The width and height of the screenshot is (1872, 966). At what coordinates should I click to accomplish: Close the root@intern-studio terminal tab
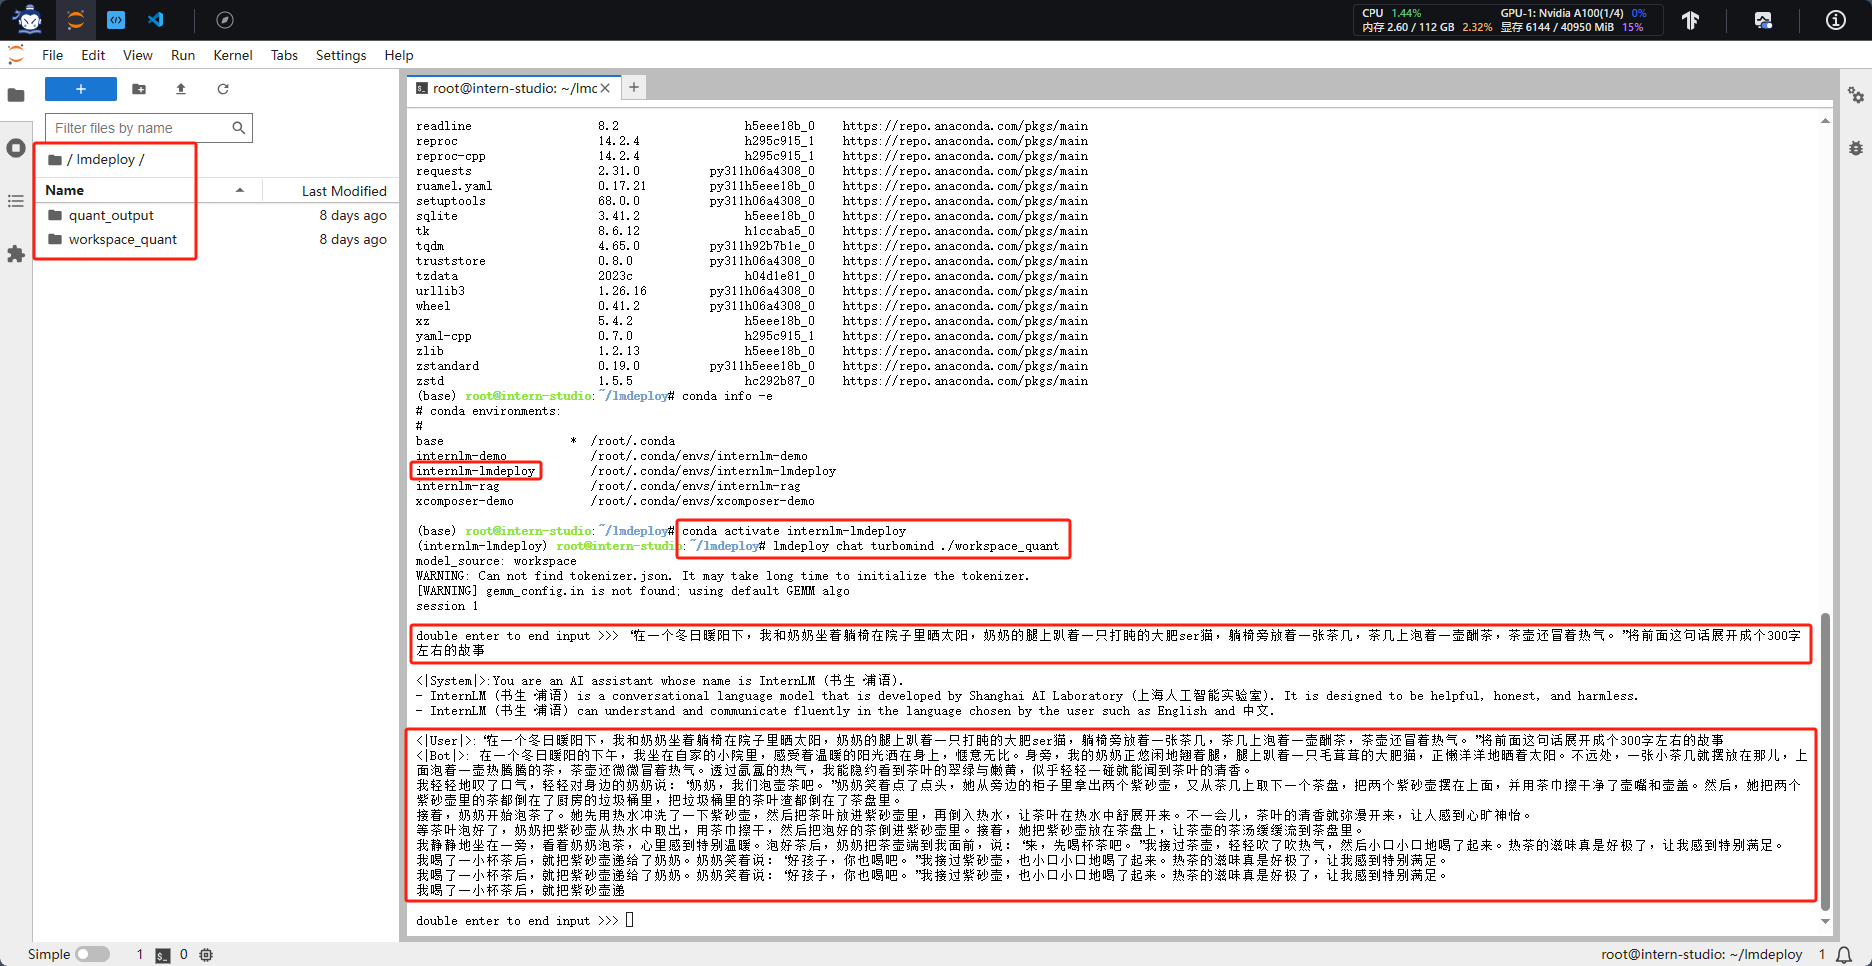(605, 88)
